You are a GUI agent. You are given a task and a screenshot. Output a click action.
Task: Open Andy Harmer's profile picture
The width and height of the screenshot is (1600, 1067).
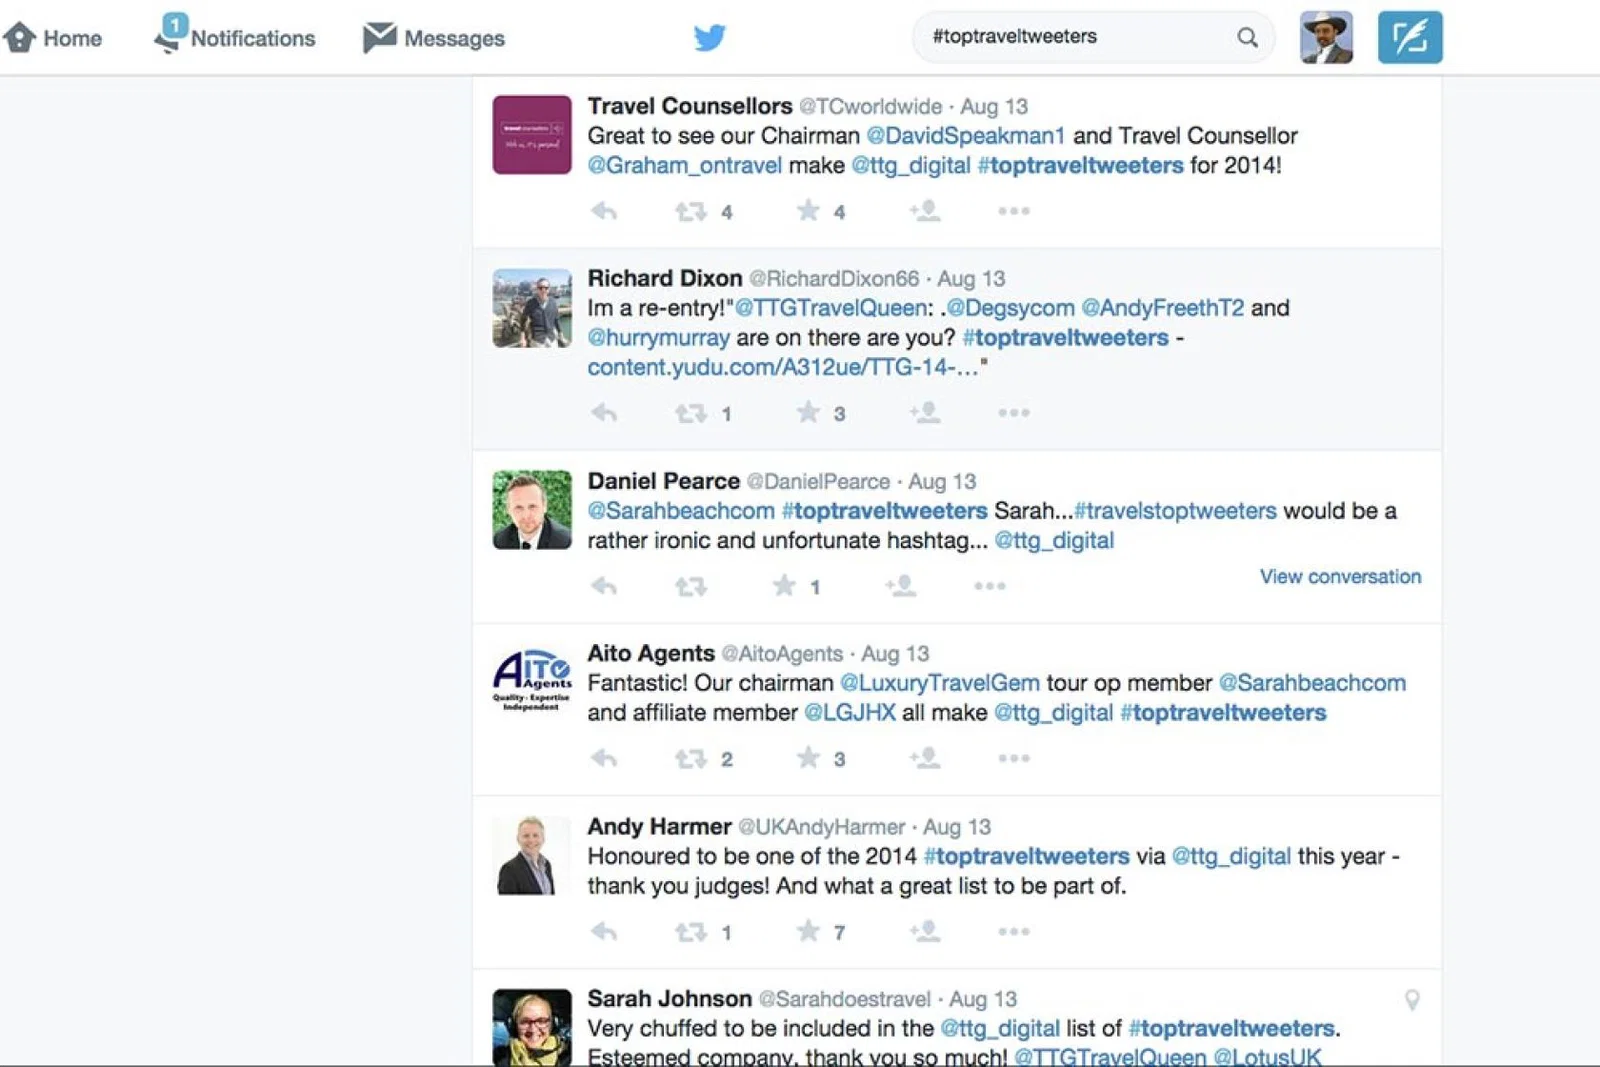(x=532, y=855)
